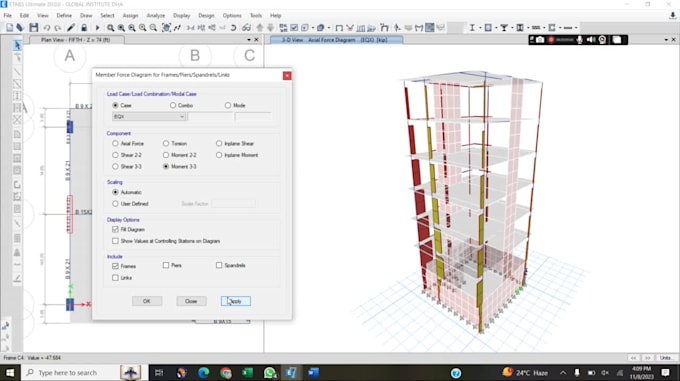Open Word from the taskbar

point(313,373)
